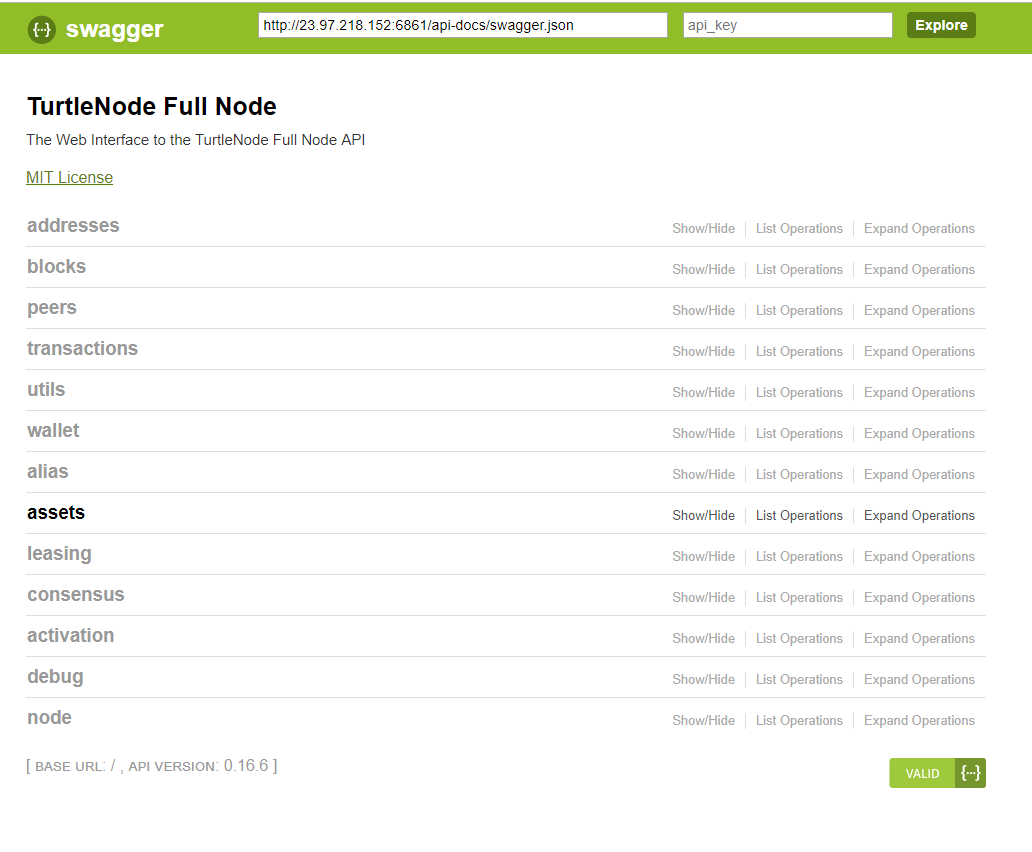Toggle Show/Hide for addresses
Image resolution: width=1032 pixels, height=852 pixels.
click(x=704, y=228)
